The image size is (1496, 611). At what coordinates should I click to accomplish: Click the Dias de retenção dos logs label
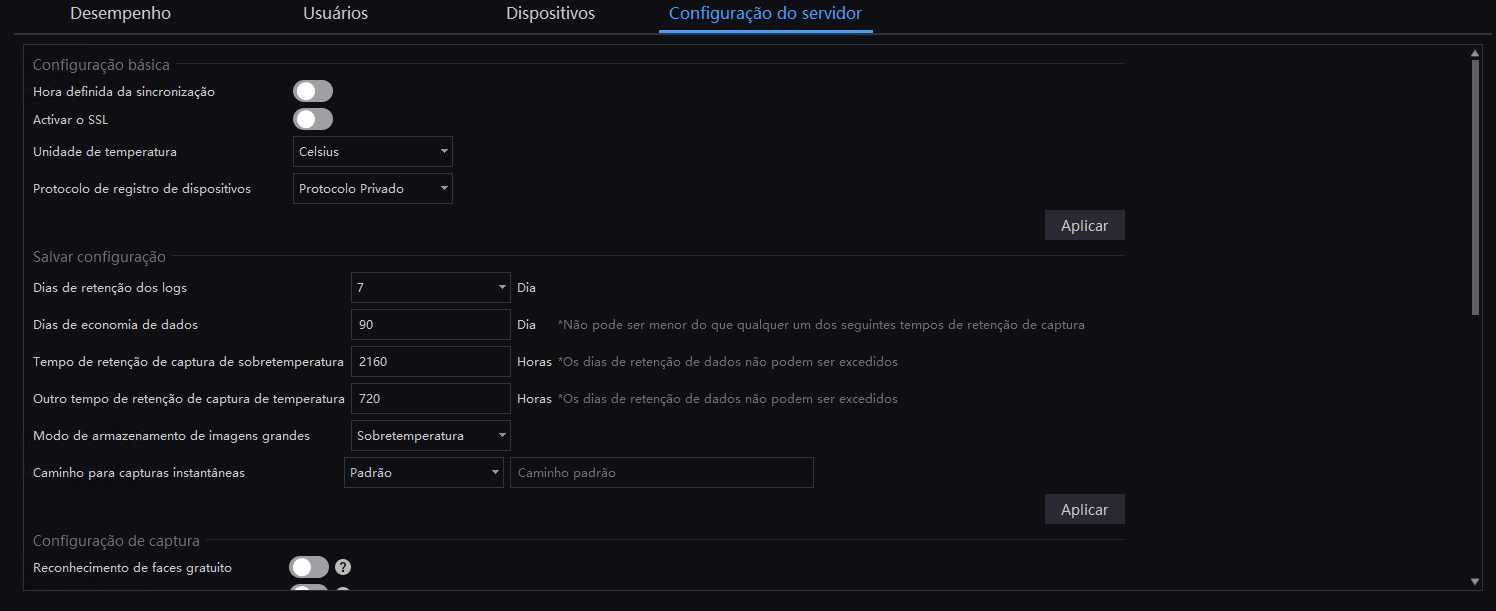[110, 288]
